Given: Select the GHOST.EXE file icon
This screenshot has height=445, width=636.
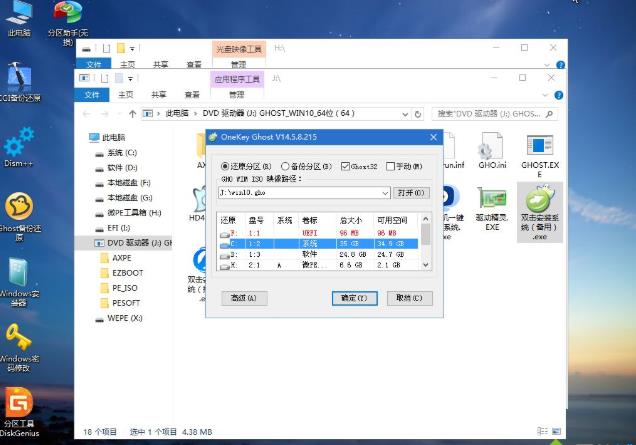Looking at the screenshot, I should tap(538, 152).
